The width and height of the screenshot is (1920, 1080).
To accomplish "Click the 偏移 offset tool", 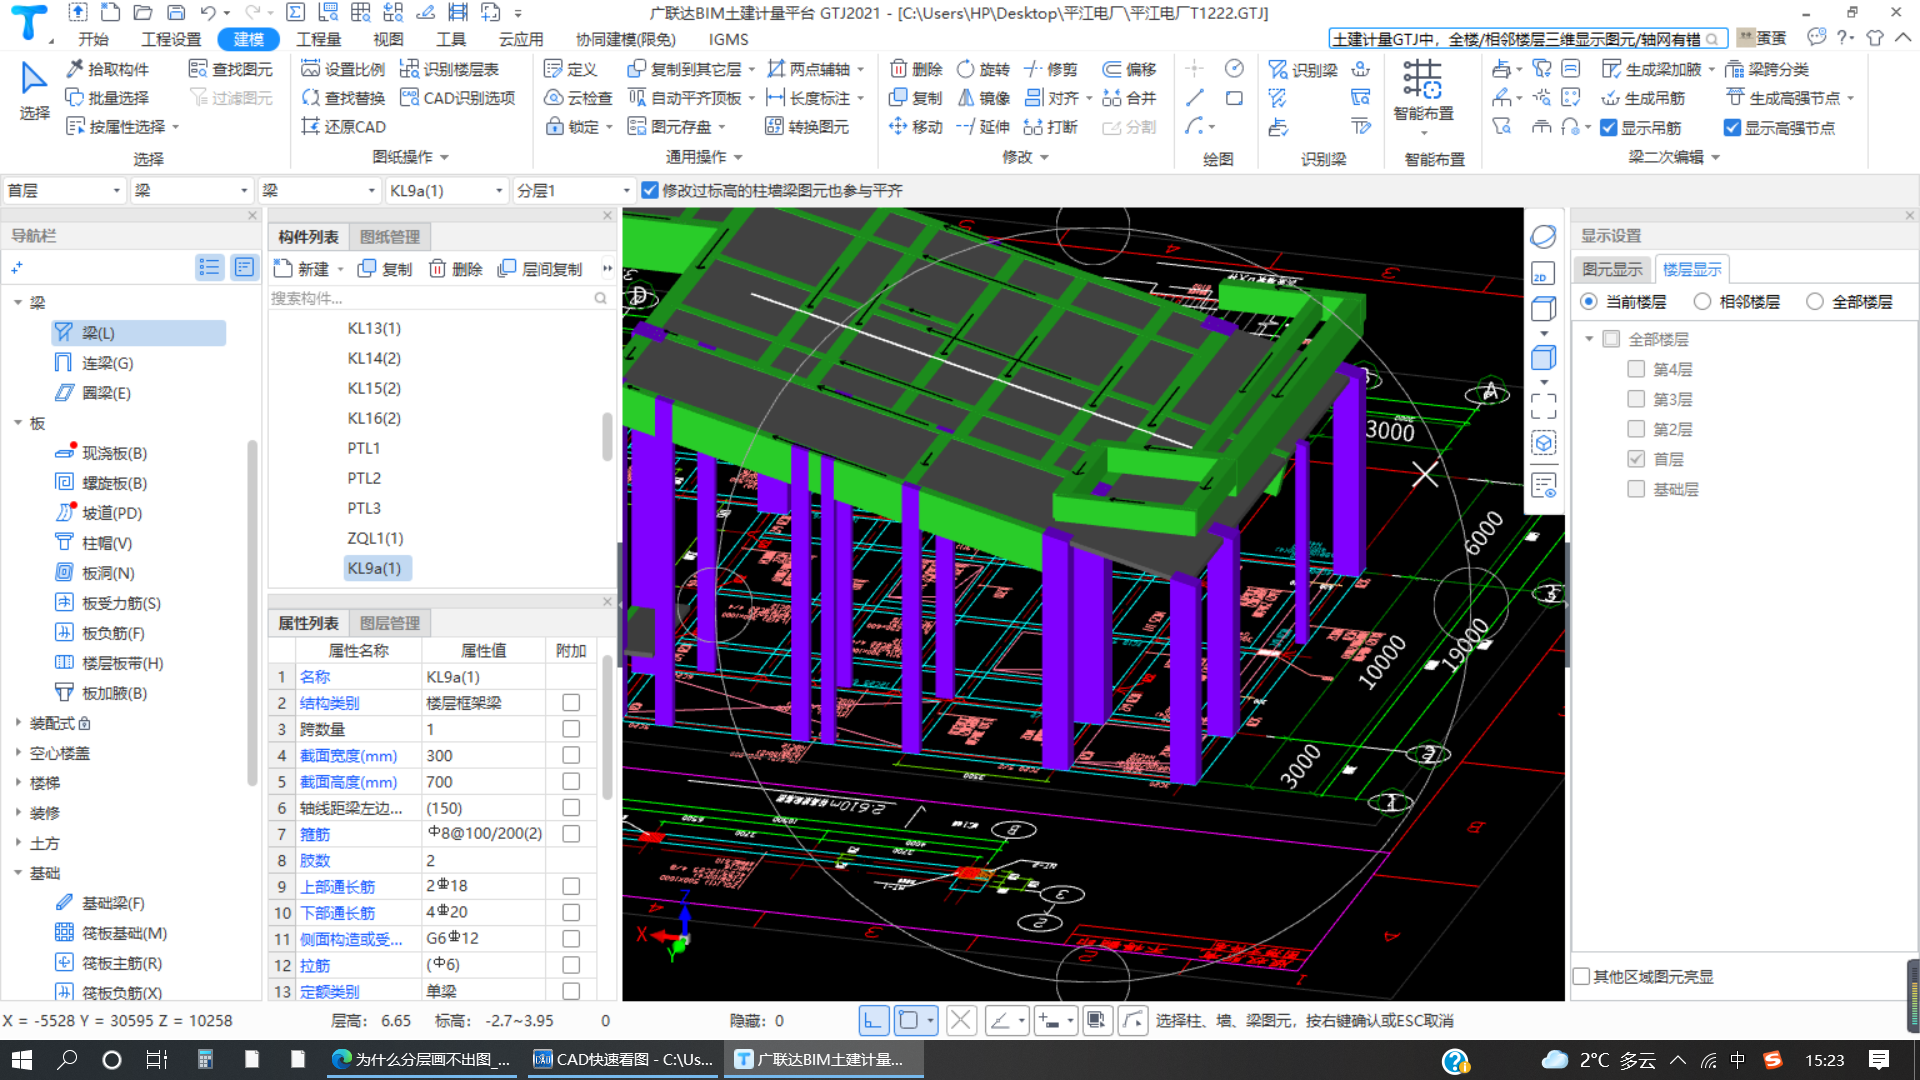I will (x=1130, y=69).
